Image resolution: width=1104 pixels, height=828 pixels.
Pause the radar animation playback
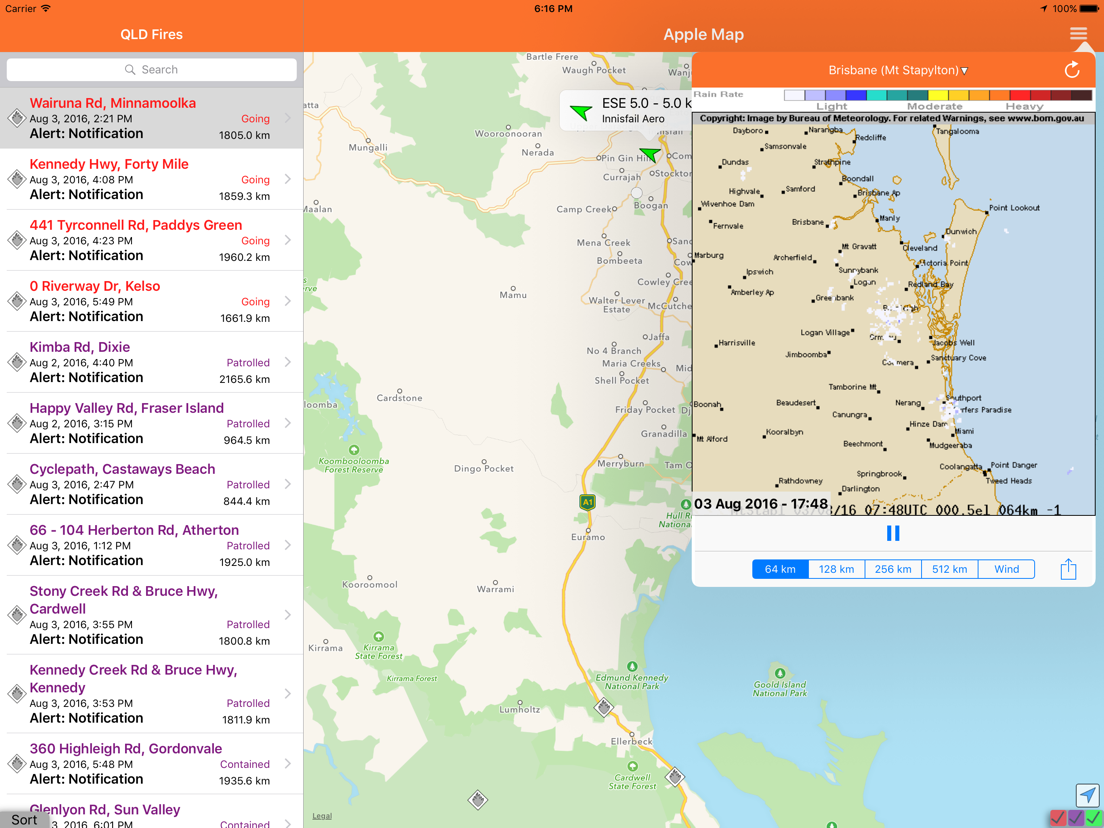point(893,534)
